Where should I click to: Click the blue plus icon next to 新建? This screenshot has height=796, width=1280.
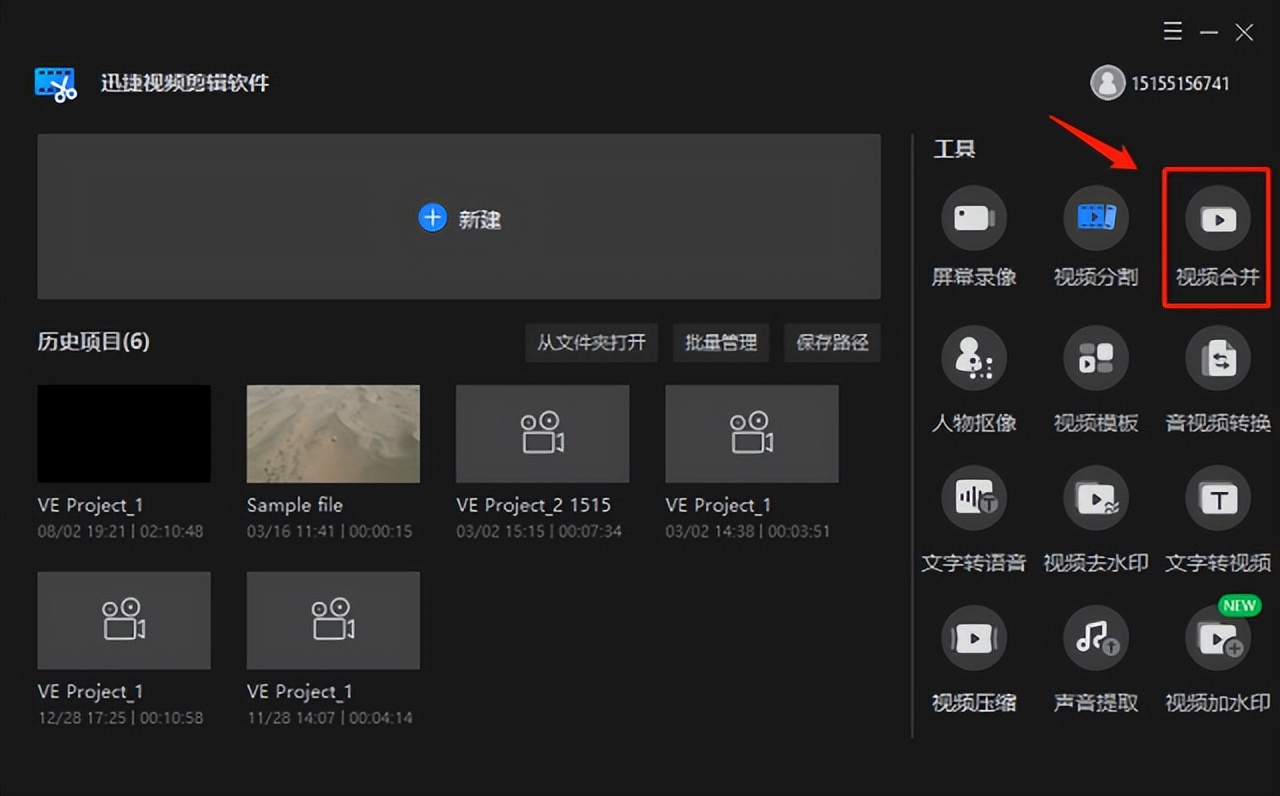pyautogui.click(x=432, y=218)
